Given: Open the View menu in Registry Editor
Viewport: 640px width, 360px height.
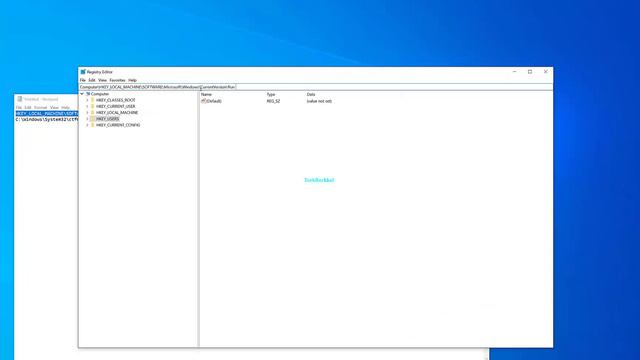Looking at the screenshot, I should coord(102,80).
